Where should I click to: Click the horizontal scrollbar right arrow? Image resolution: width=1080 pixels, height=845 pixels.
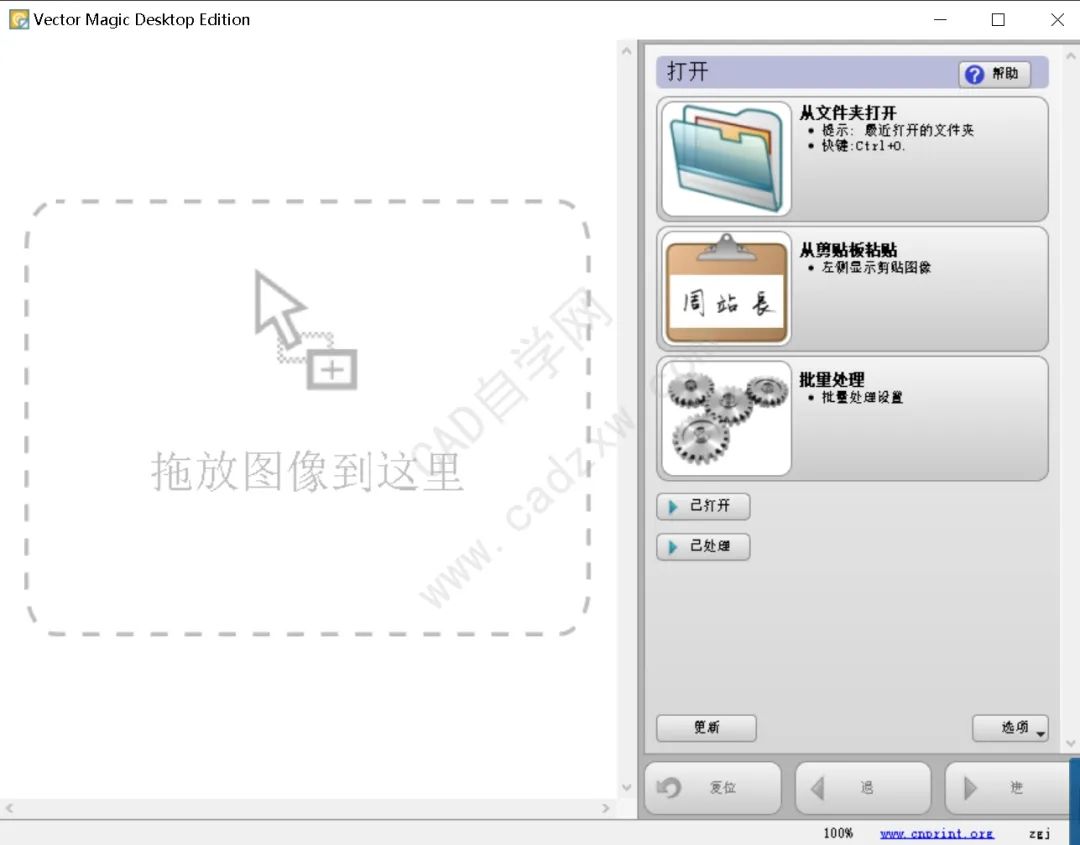pos(605,808)
